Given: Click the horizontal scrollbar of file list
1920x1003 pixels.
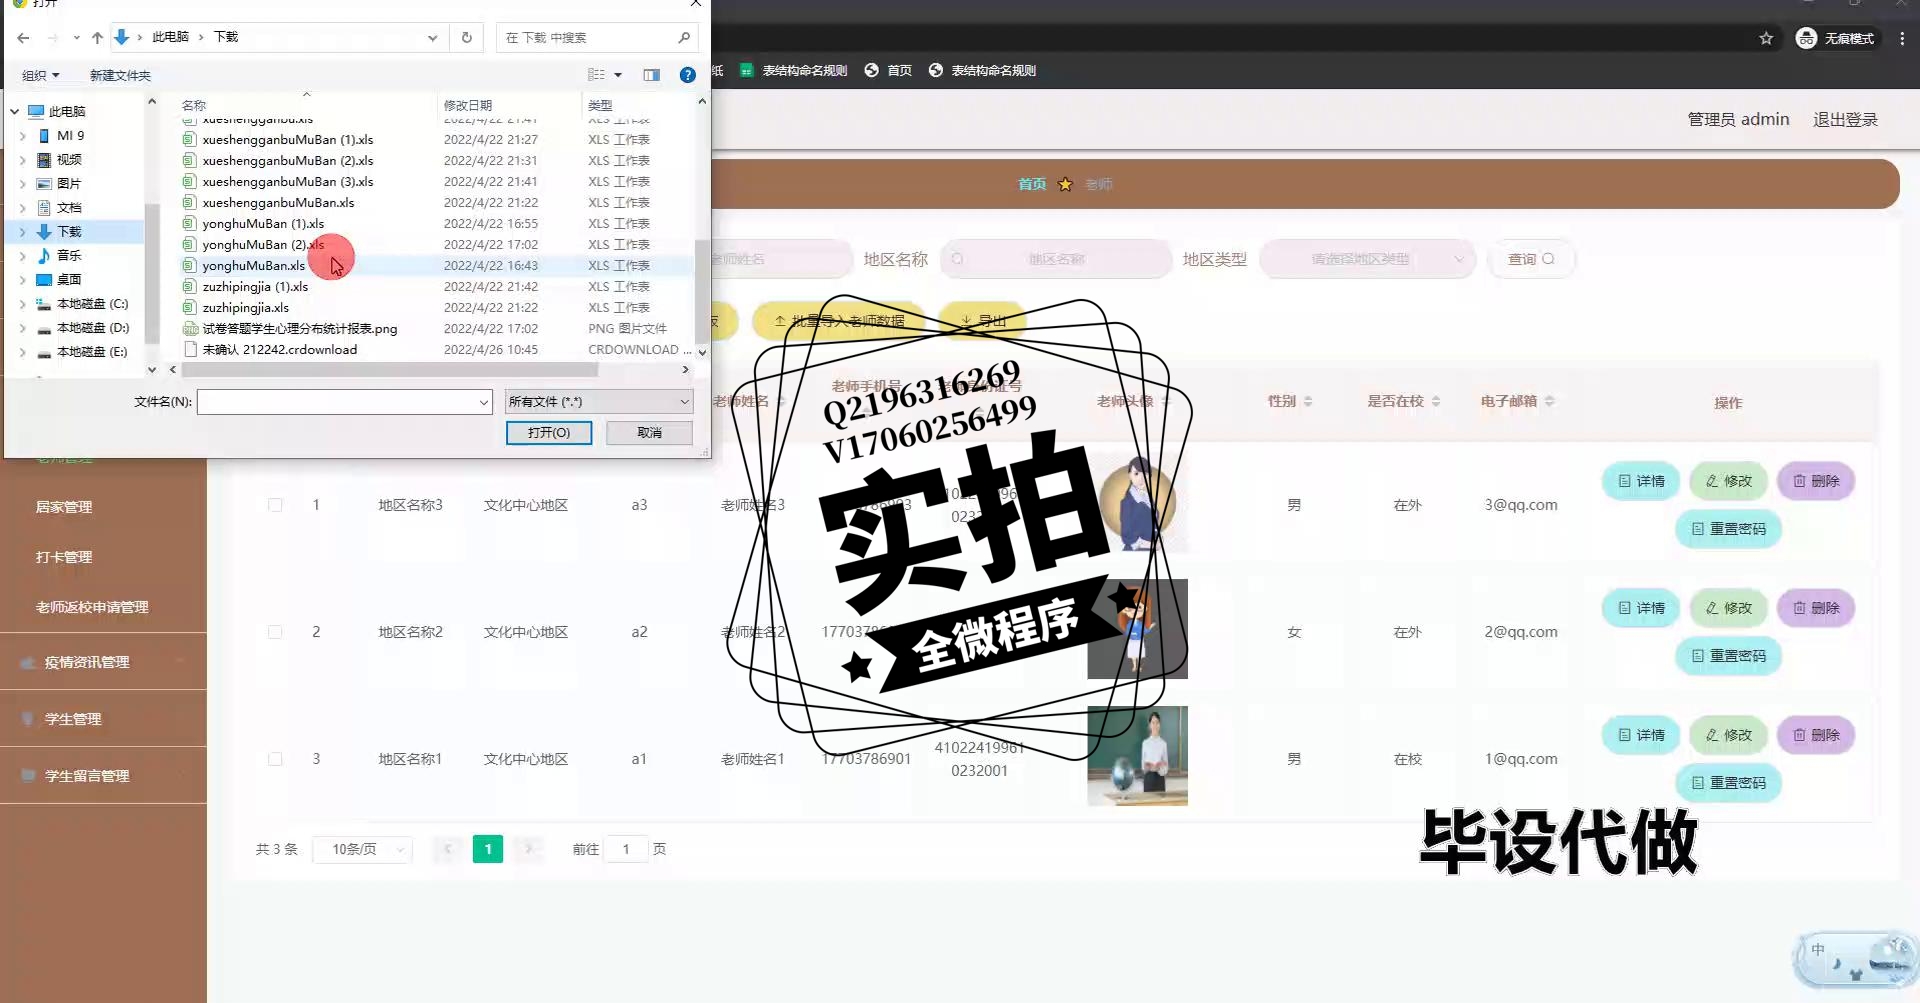Looking at the screenshot, I should point(390,370).
